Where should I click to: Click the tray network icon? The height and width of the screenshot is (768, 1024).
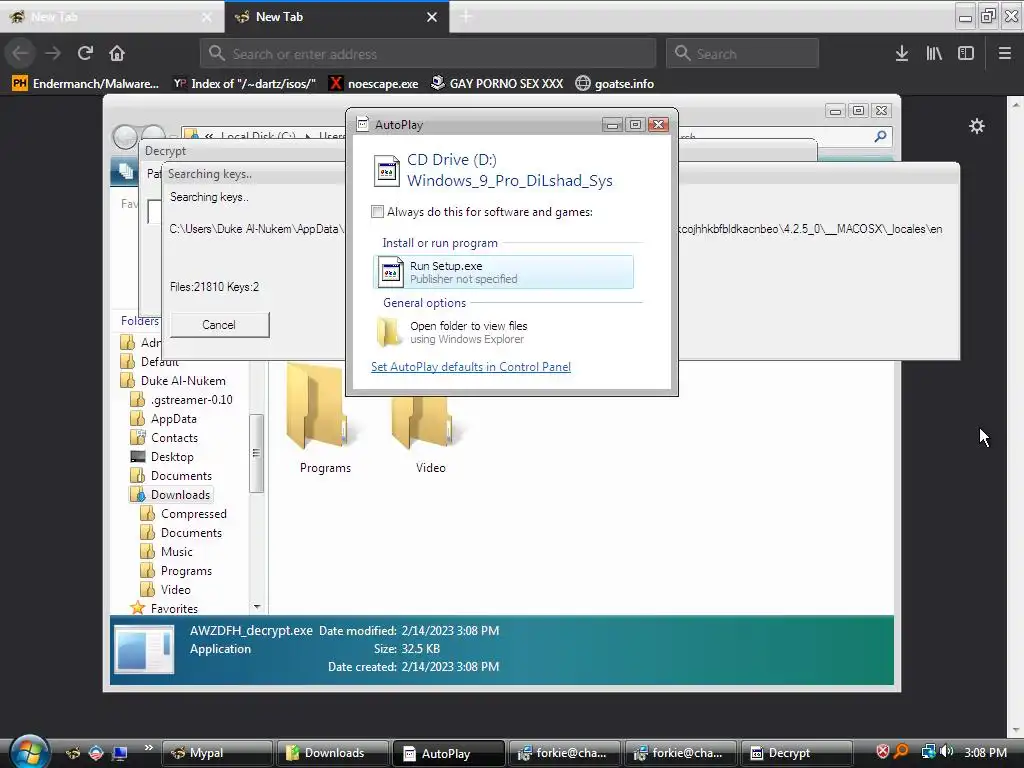click(928, 752)
